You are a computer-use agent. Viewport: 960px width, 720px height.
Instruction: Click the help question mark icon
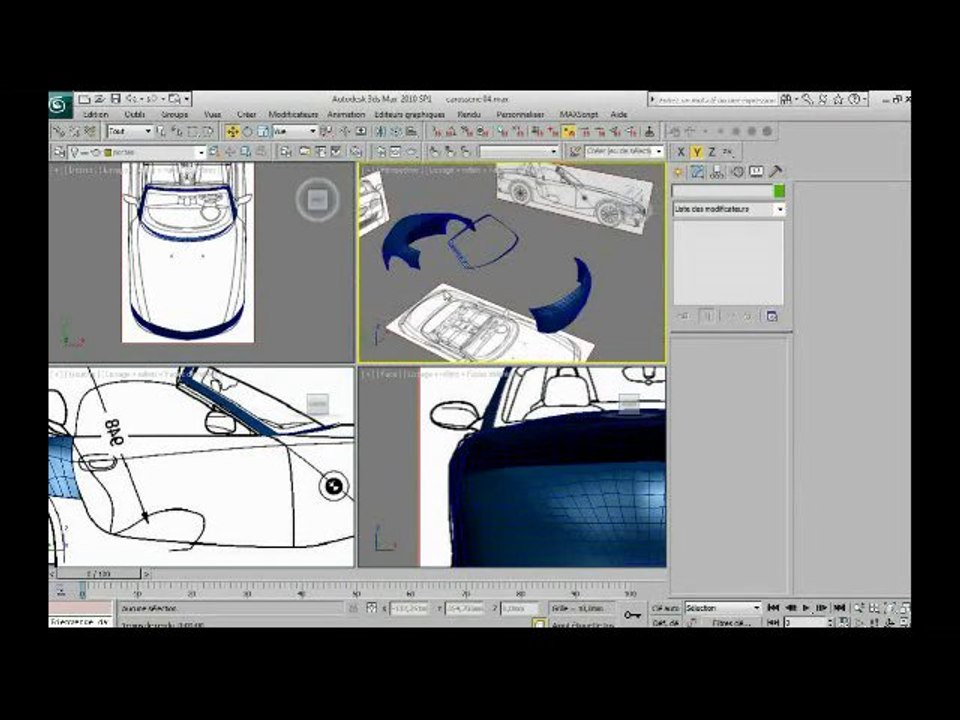point(854,99)
